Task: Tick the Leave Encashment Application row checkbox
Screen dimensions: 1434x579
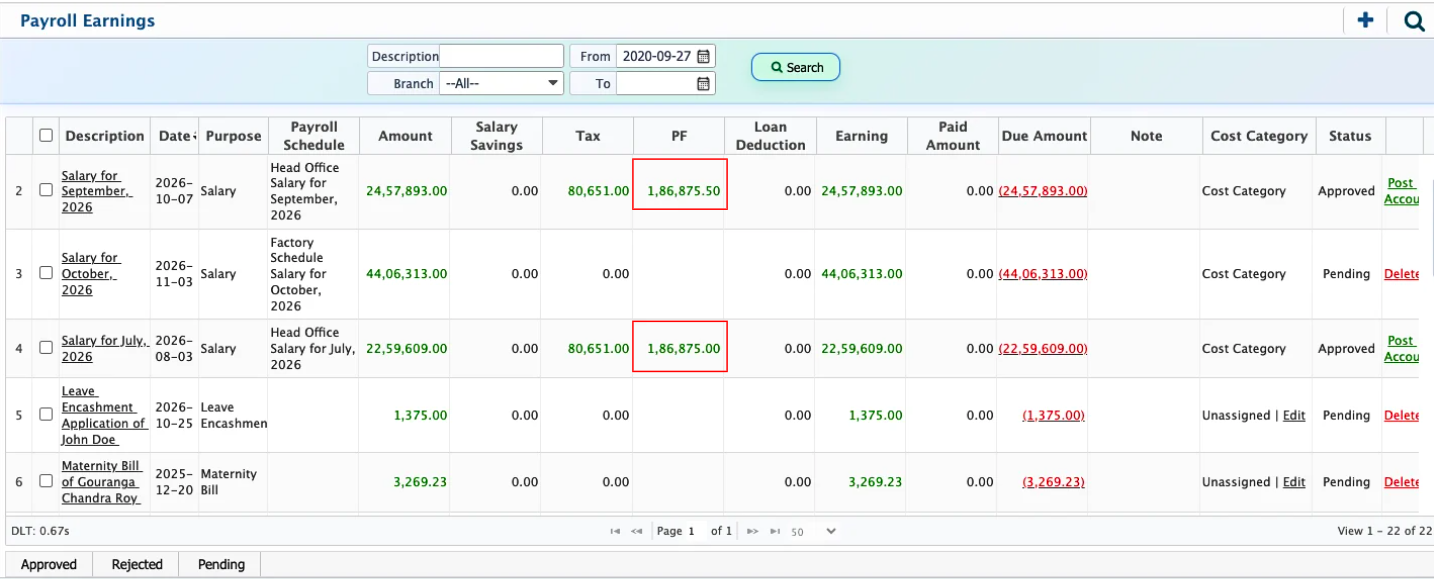Action: click(46, 415)
